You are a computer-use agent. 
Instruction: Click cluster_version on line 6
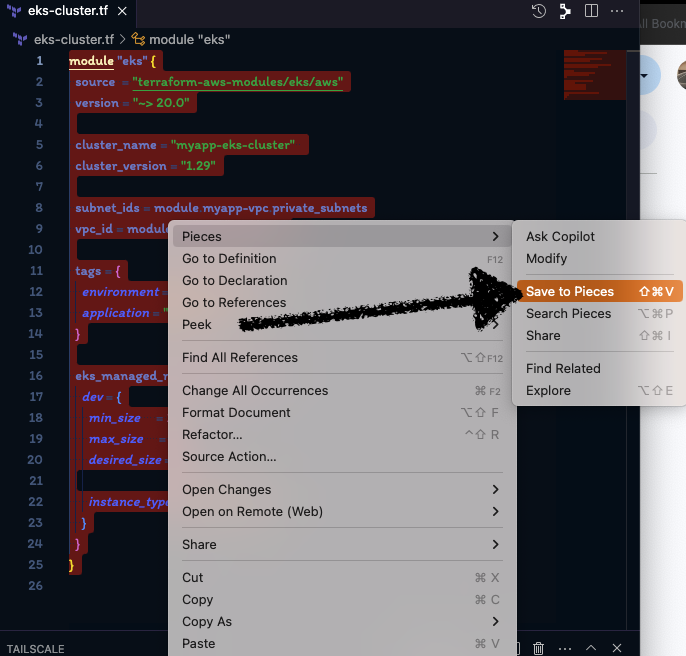[121, 166]
